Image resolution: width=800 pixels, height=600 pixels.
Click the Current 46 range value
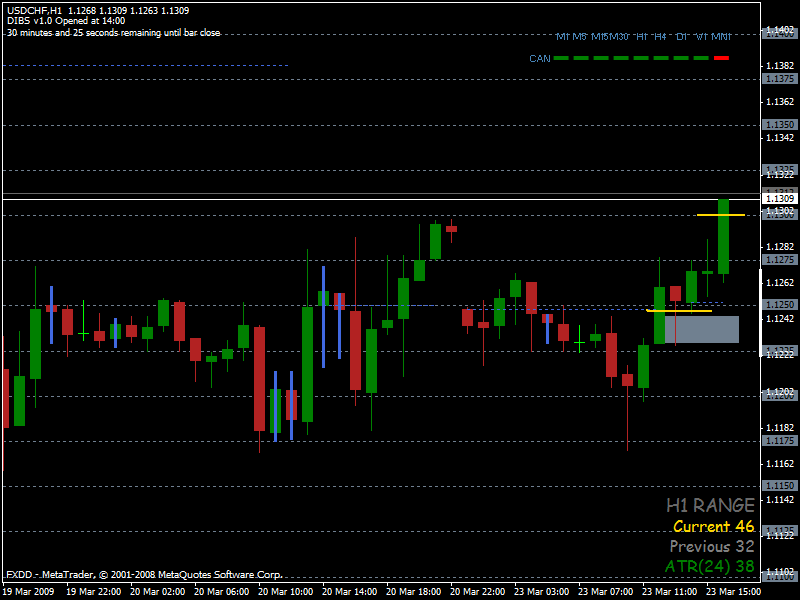tap(714, 526)
